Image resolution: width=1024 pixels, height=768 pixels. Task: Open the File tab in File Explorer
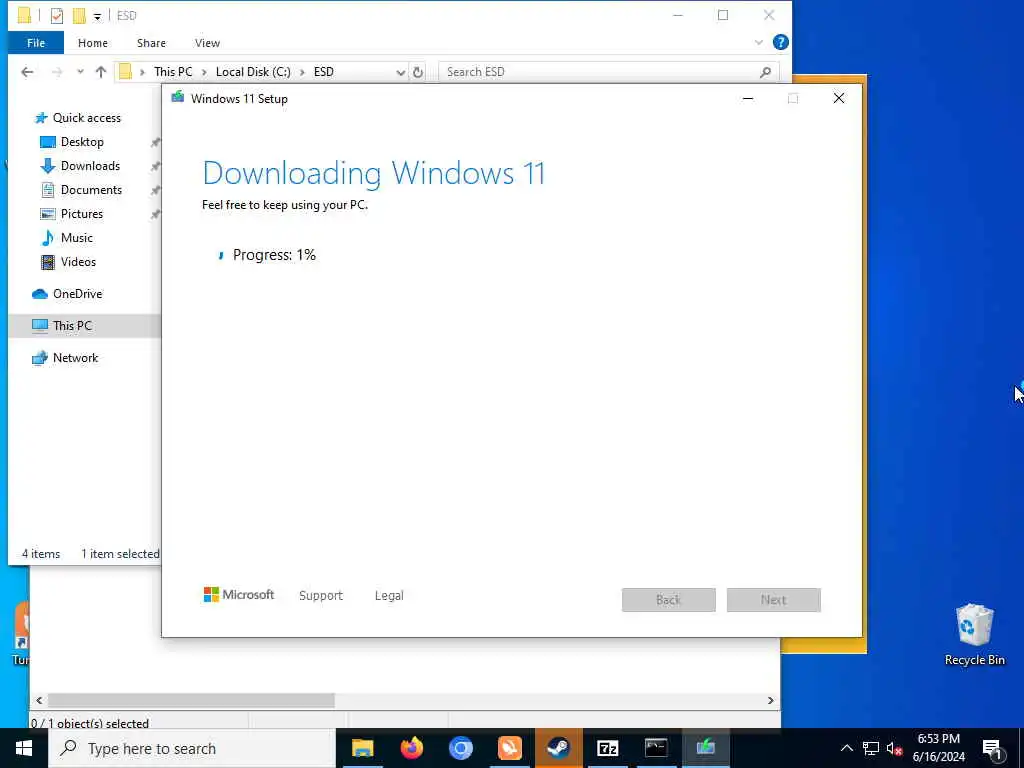pyautogui.click(x=36, y=43)
